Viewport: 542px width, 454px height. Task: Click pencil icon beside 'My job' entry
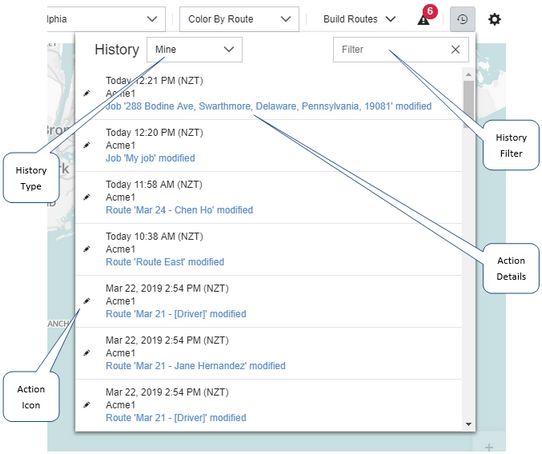87,145
